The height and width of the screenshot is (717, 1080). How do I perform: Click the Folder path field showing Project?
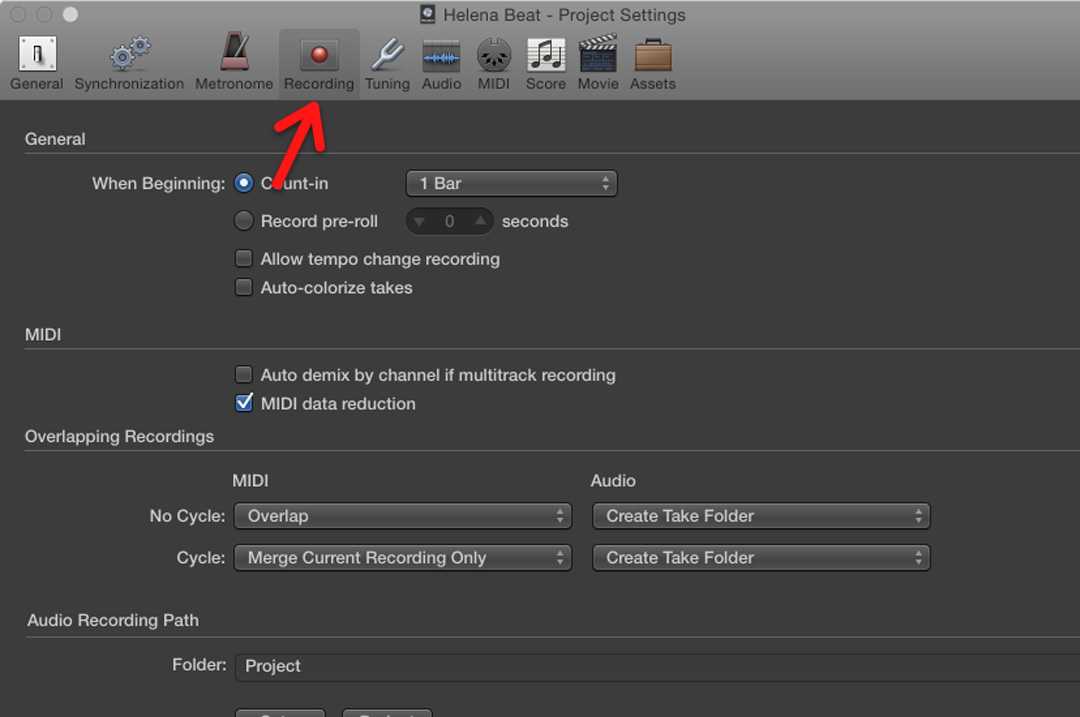[x=650, y=666]
